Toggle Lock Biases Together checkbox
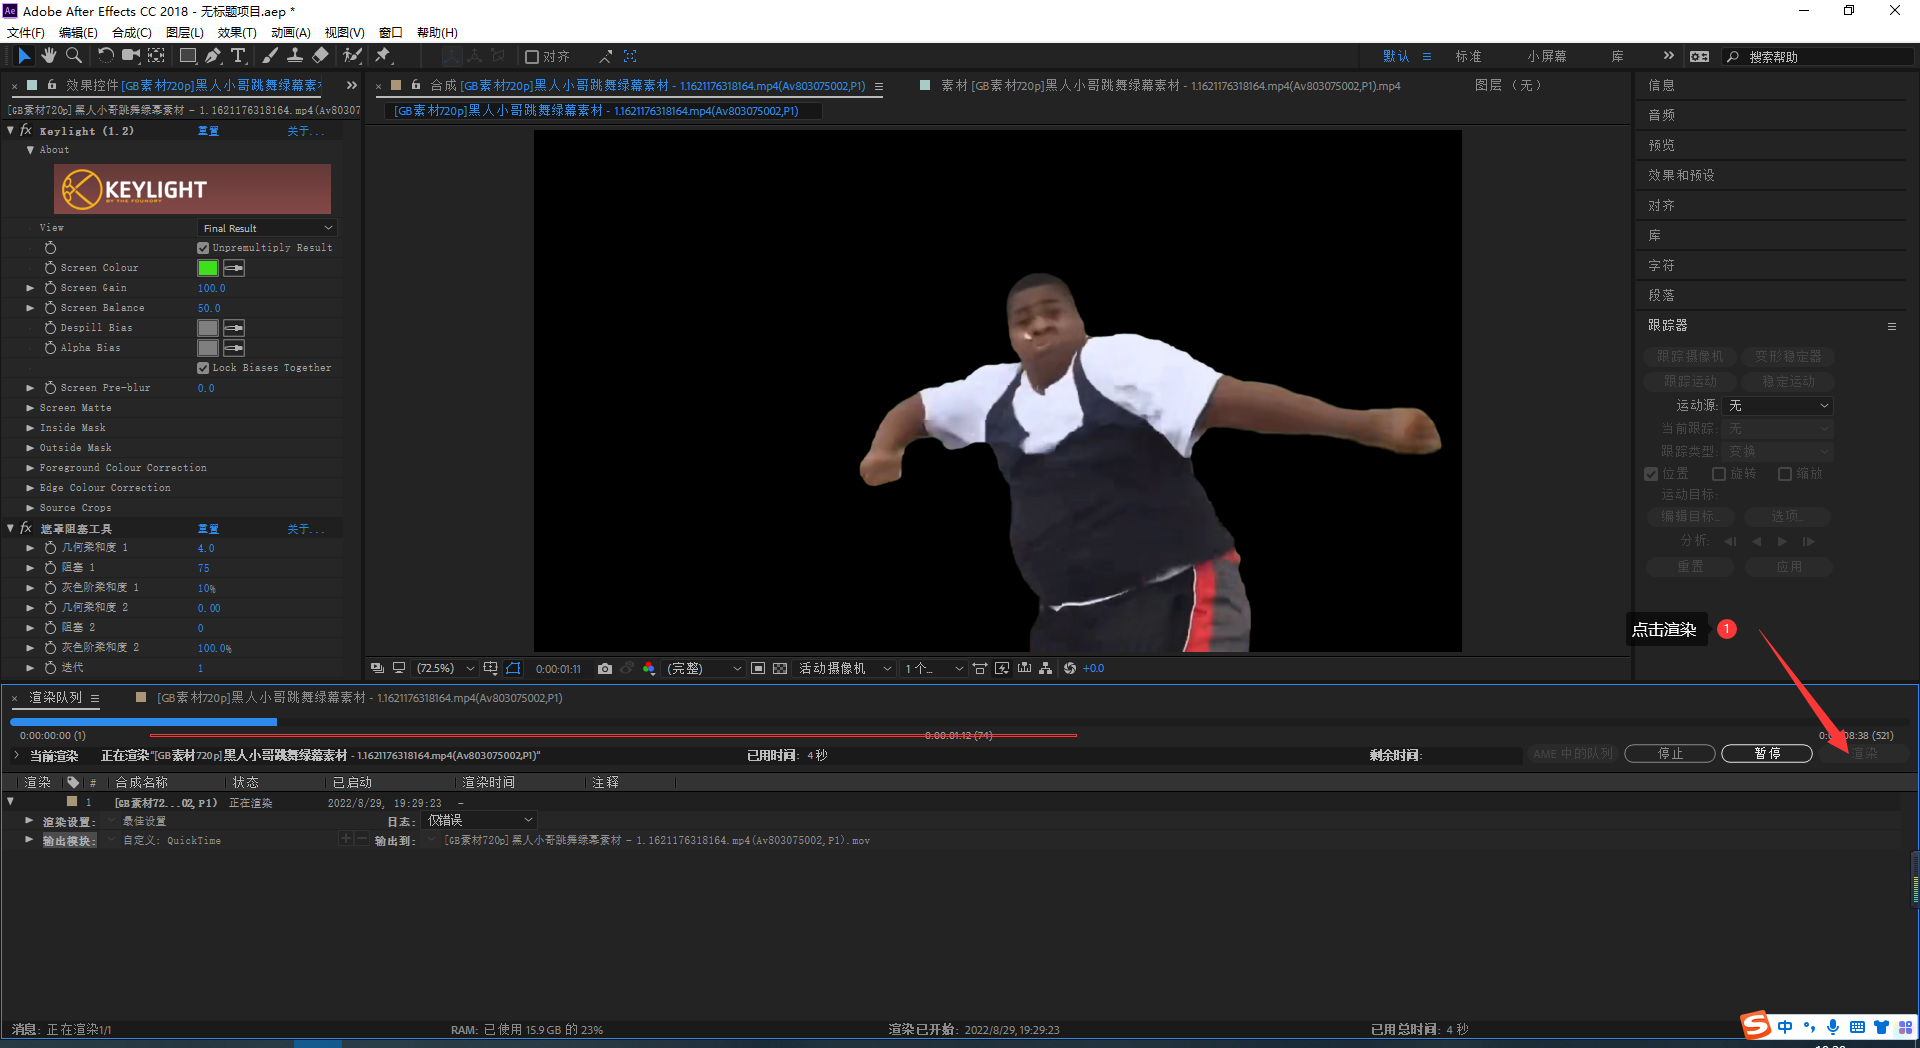 (203, 368)
